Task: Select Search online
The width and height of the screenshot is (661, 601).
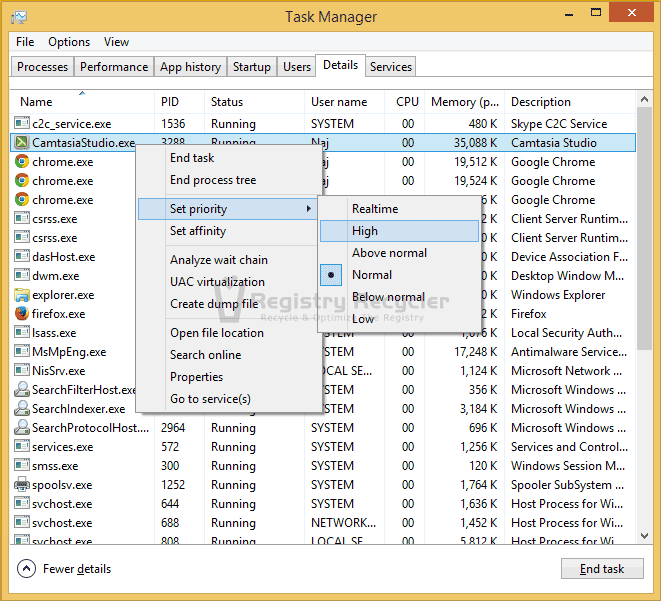Action: [x=228, y=355]
